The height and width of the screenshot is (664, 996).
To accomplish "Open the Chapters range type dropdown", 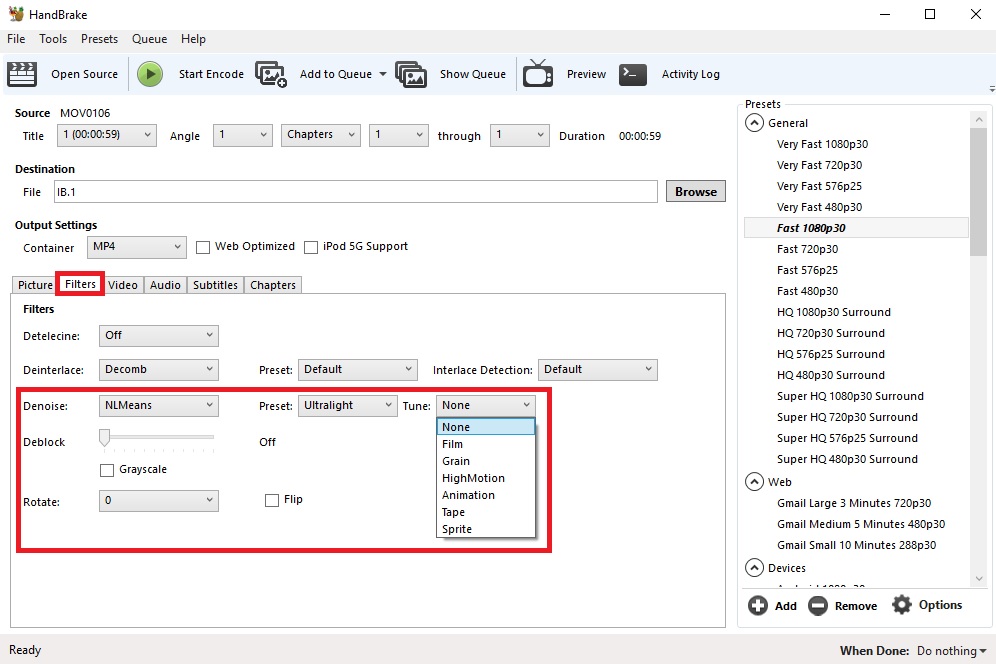I will (321, 135).
